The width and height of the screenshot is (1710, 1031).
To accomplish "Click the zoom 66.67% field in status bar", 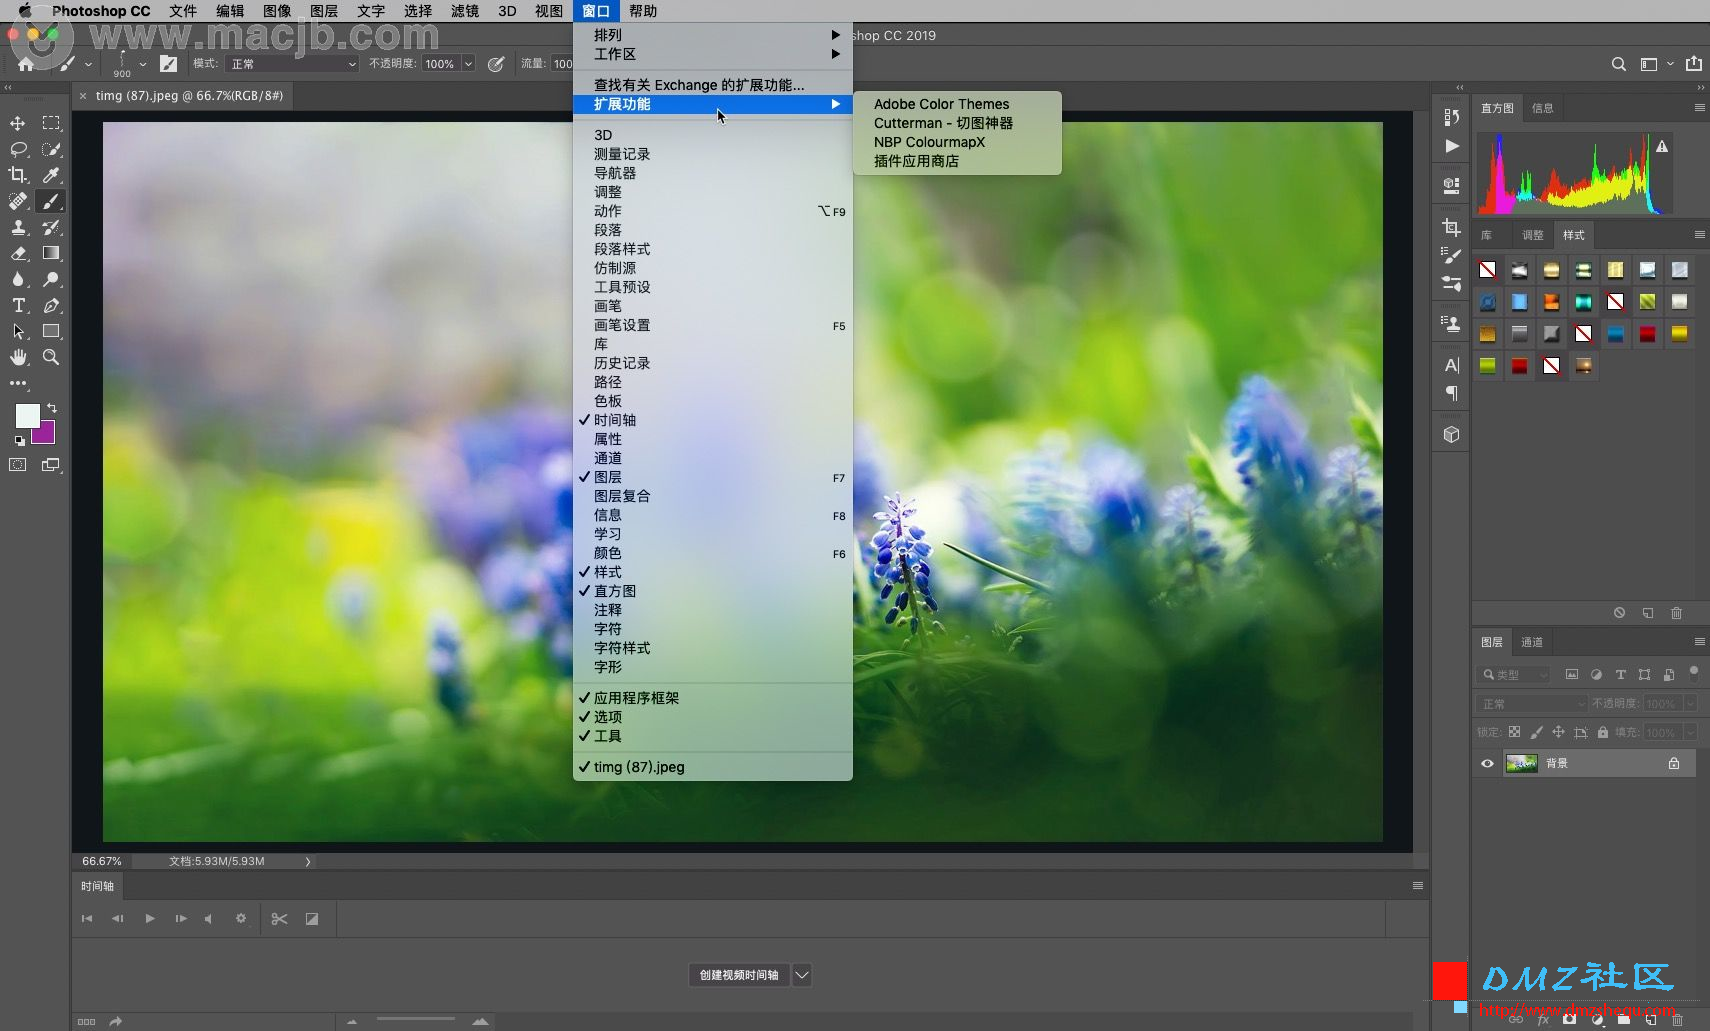I will tap(101, 861).
